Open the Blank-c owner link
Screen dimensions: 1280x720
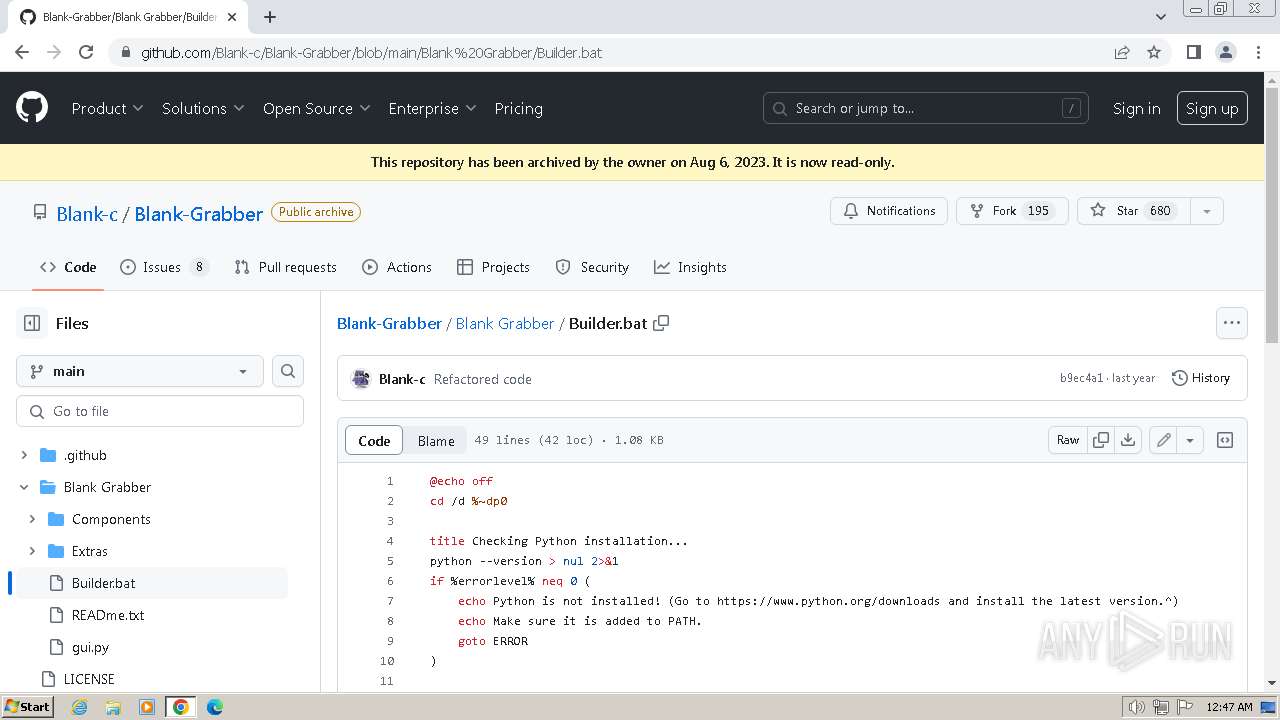pyautogui.click(x=87, y=214)
